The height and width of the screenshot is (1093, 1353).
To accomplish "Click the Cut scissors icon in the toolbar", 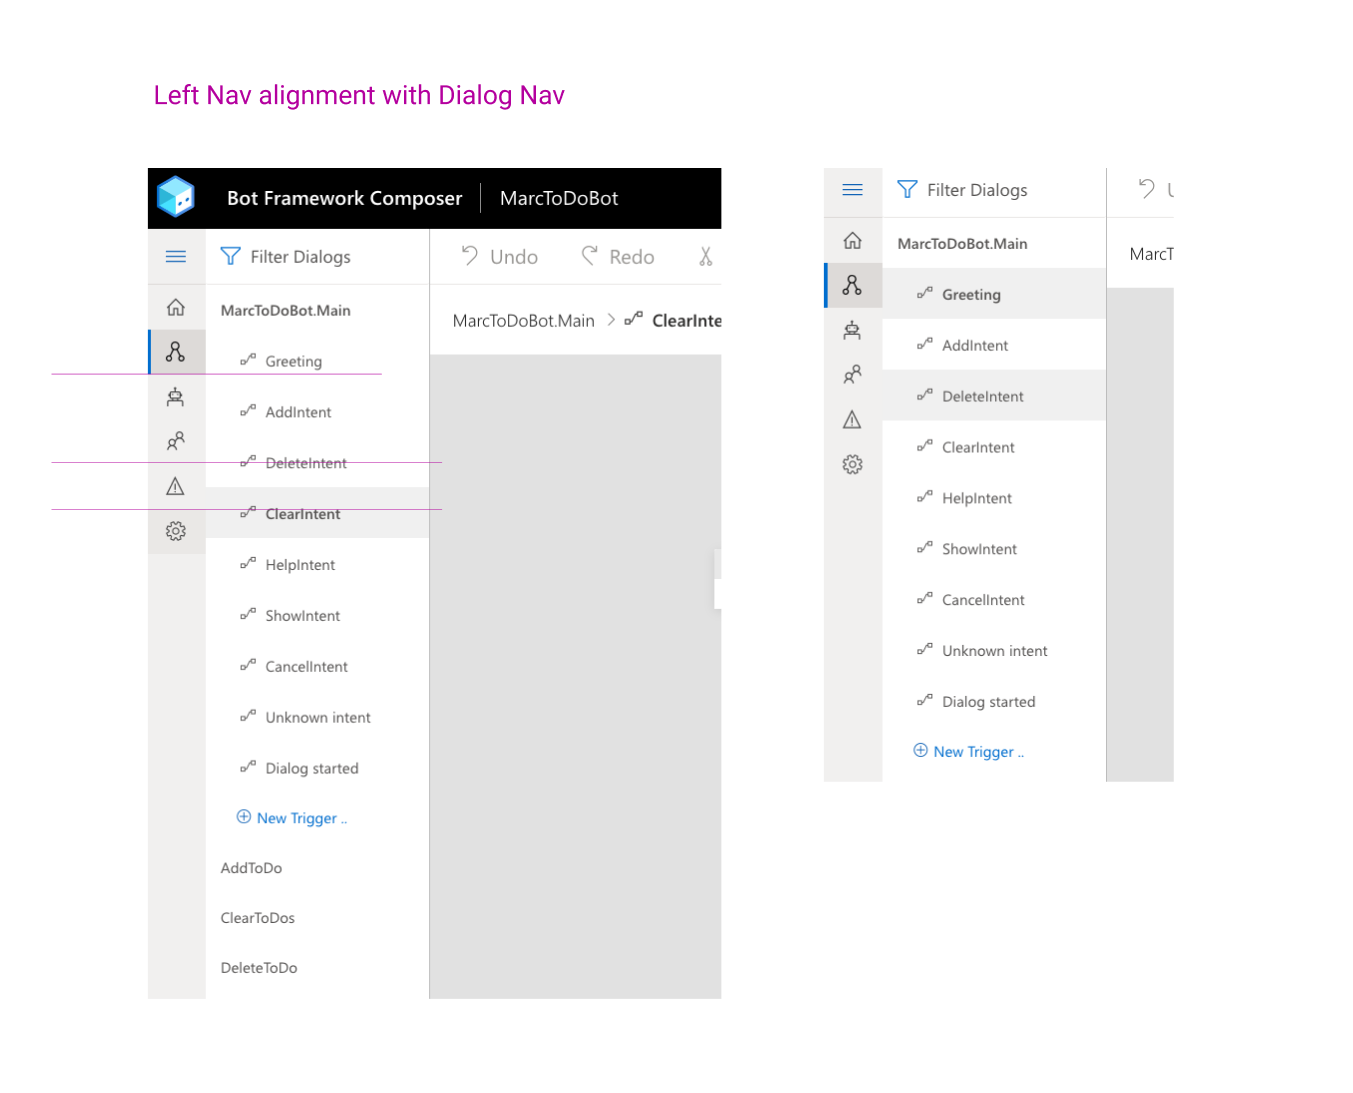I will click(706, 256).
